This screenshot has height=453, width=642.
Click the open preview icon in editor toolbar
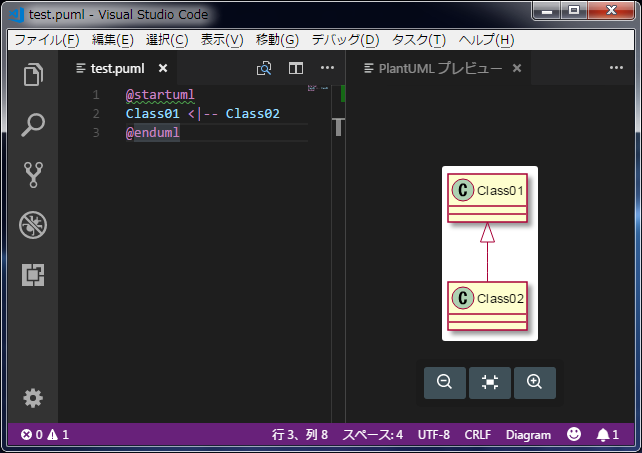[264, 68]
